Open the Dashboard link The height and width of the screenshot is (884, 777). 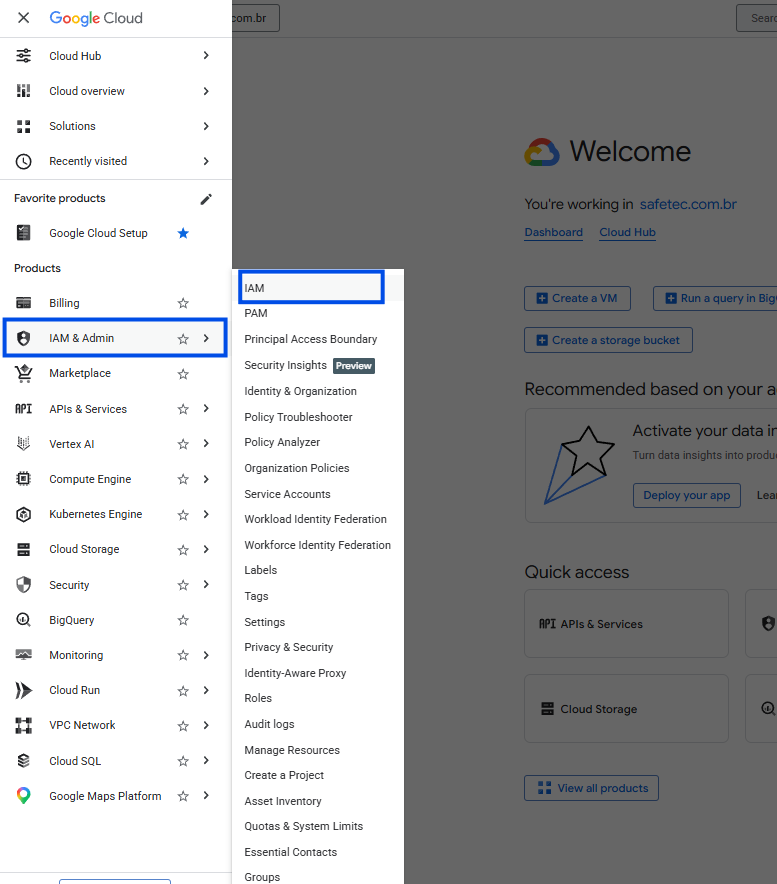(x=554, y=232)
